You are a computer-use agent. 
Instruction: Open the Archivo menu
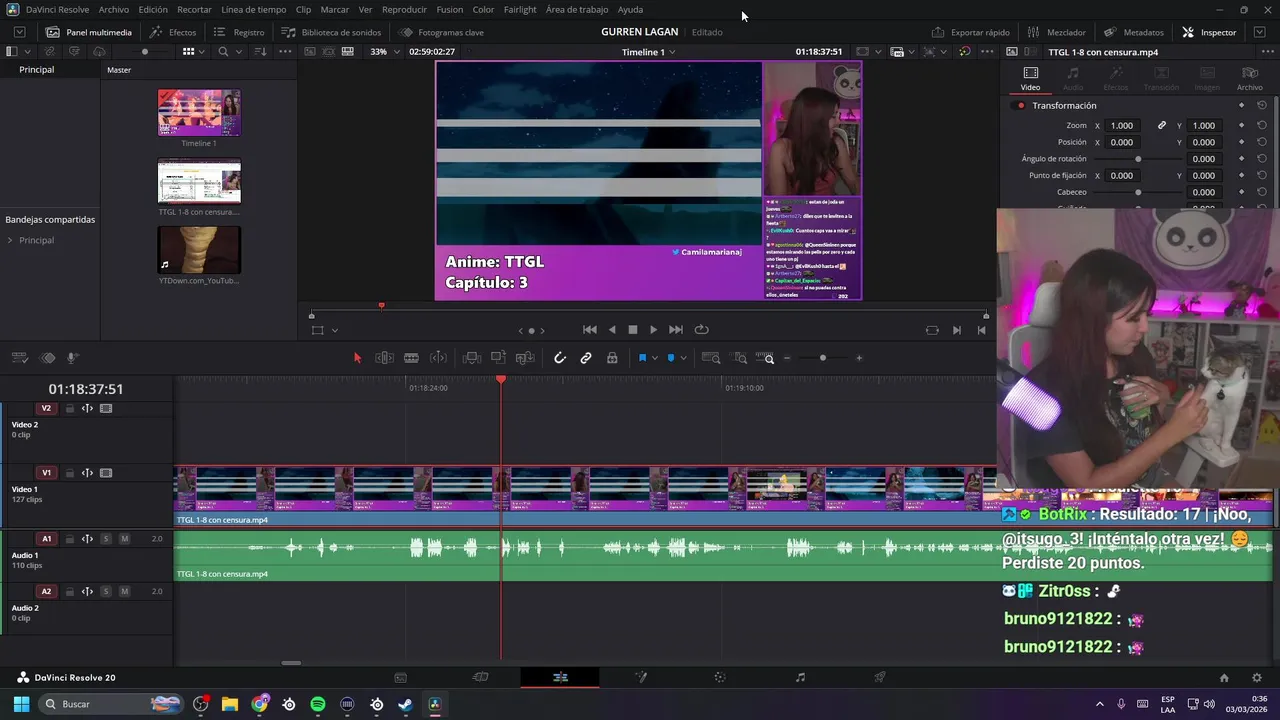tap(113, 9)
